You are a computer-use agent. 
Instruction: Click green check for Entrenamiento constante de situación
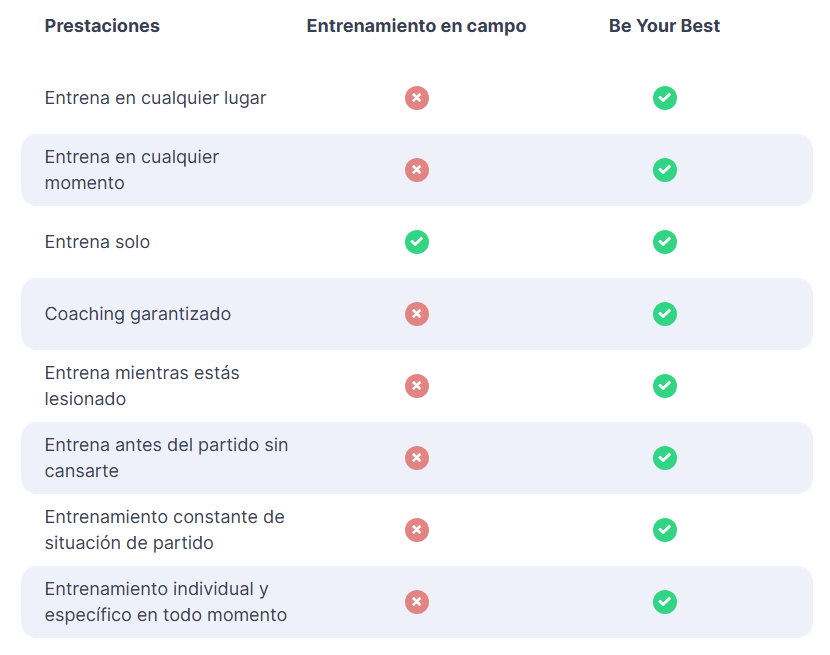click(664, 530)
